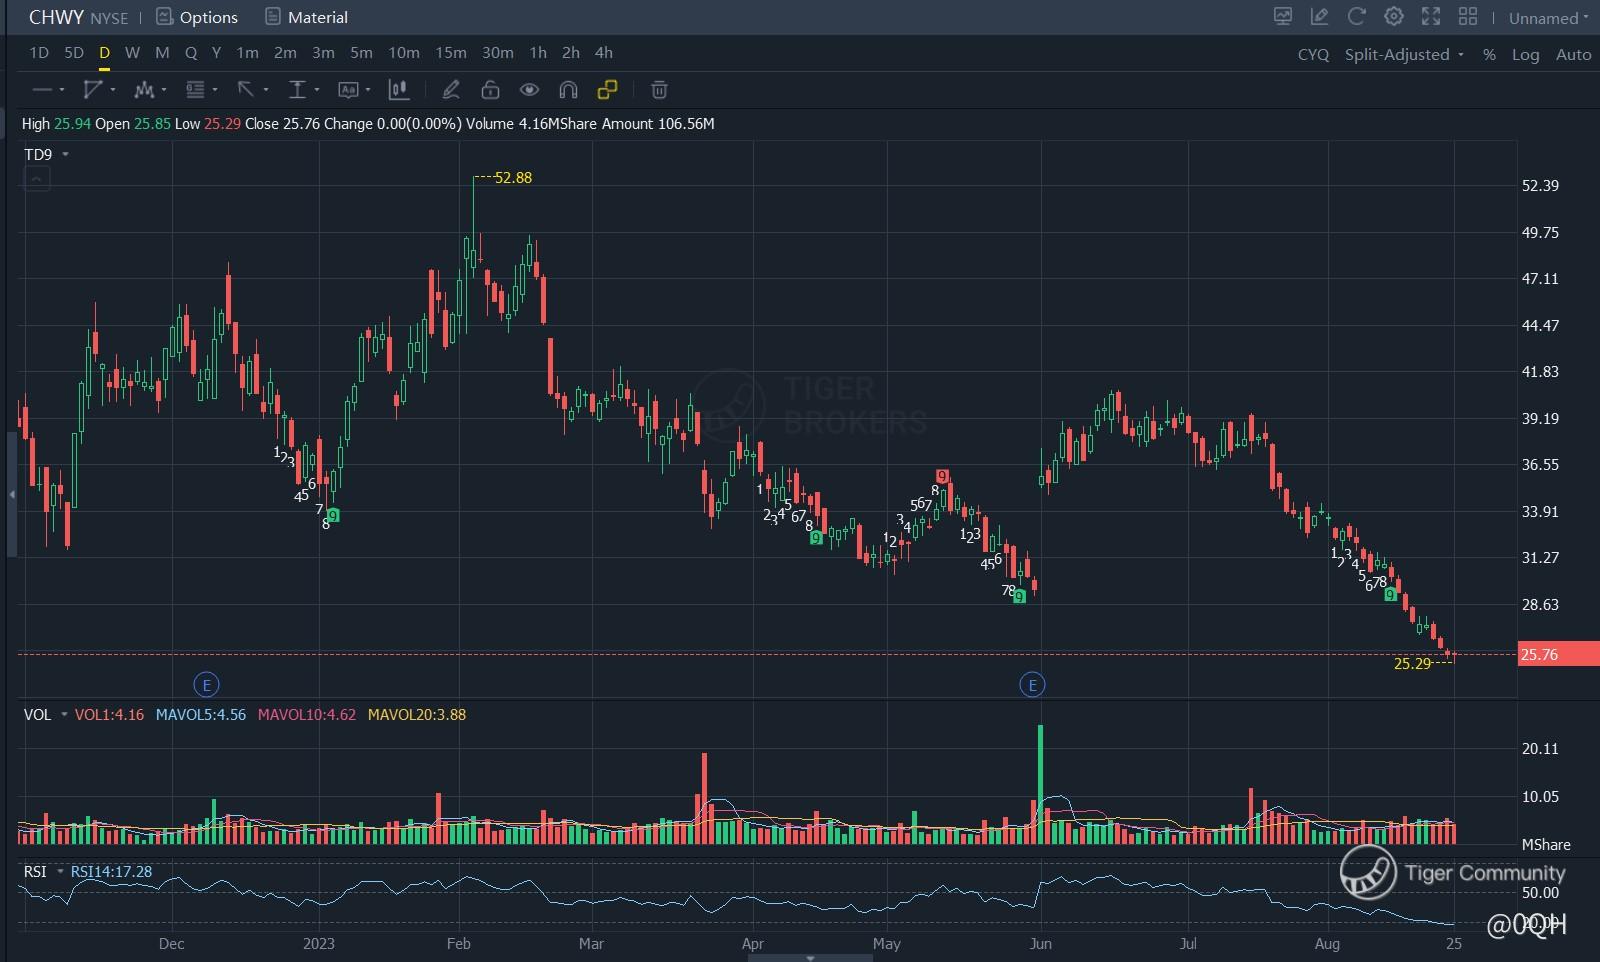1600x962 pixels.
Task: Expand the Split-Adjusted dropdown
Action: coord(1404,55)
